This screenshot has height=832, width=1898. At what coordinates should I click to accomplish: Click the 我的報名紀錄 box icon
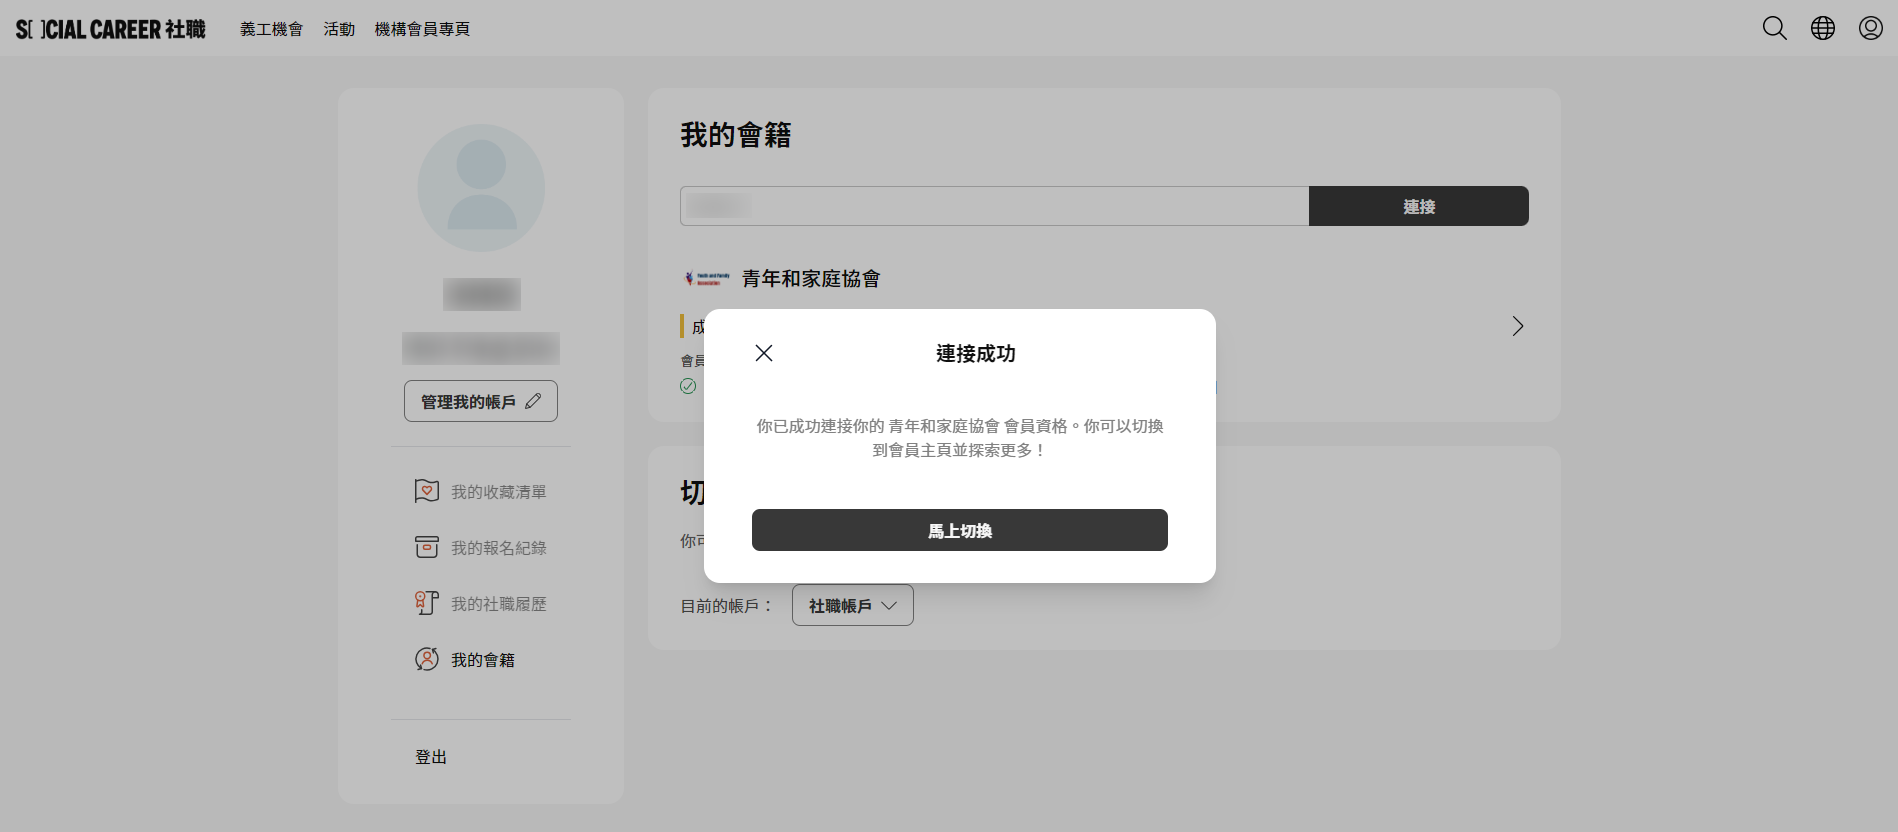pos(427,547)
